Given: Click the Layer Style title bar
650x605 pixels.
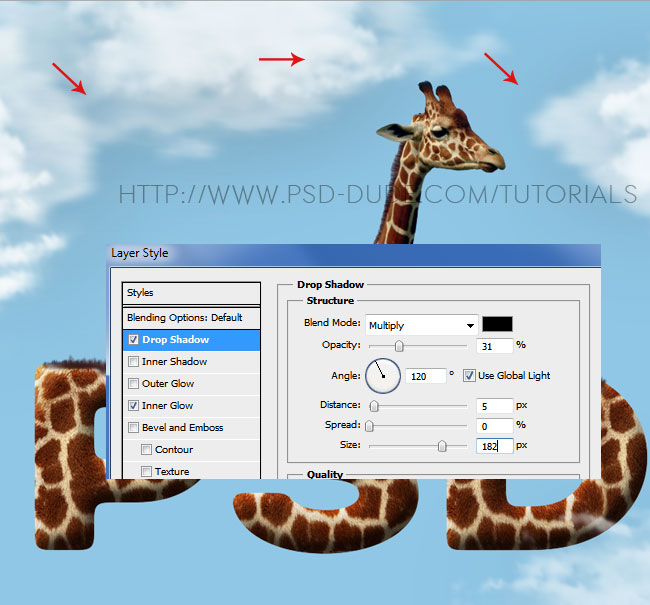Looking at the screenshot, I should pyautogui.click(x=354, y=254).
